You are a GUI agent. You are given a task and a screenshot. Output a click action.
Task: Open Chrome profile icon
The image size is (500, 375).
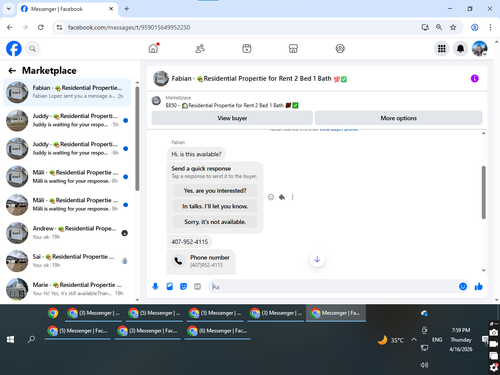tap(475, 27)
